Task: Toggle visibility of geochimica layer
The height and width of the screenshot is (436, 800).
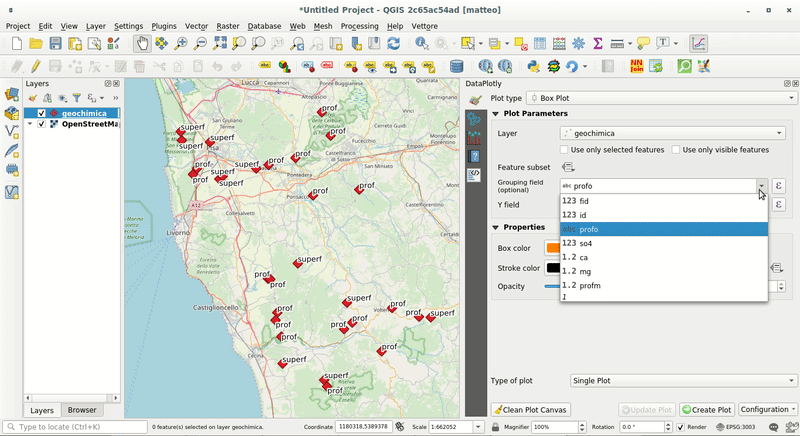Action: (41, 114)
